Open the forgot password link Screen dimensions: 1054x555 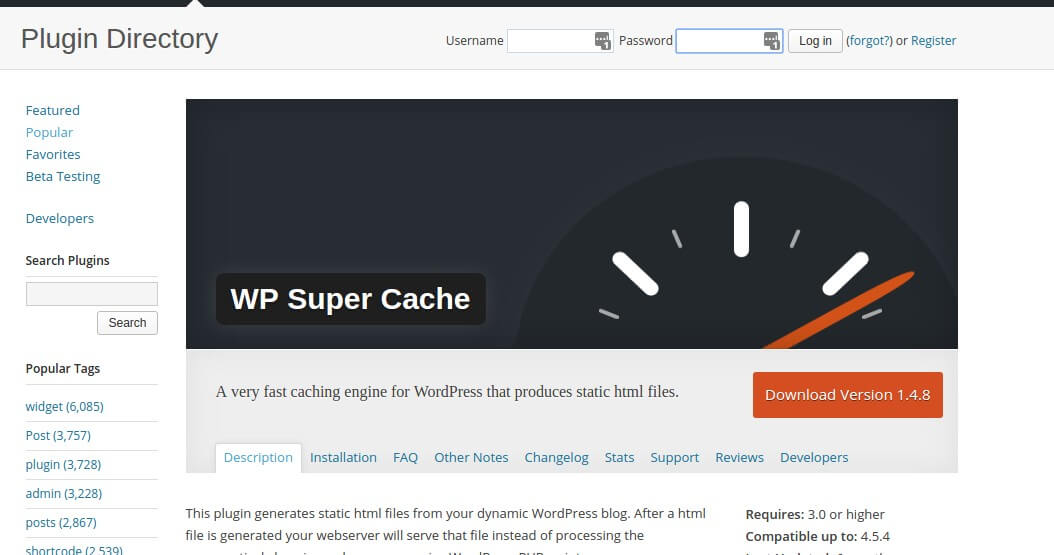tap(869, 41)
